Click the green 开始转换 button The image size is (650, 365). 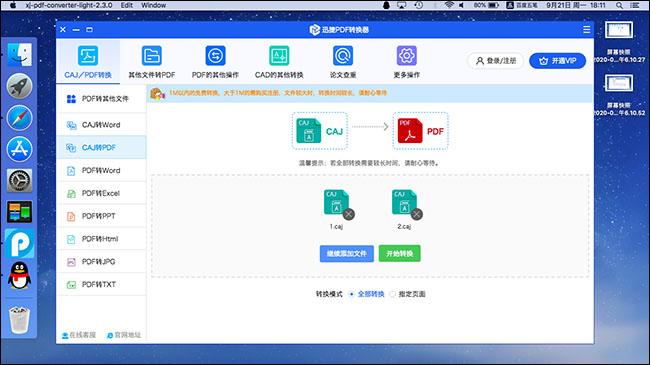pos(400,253)
